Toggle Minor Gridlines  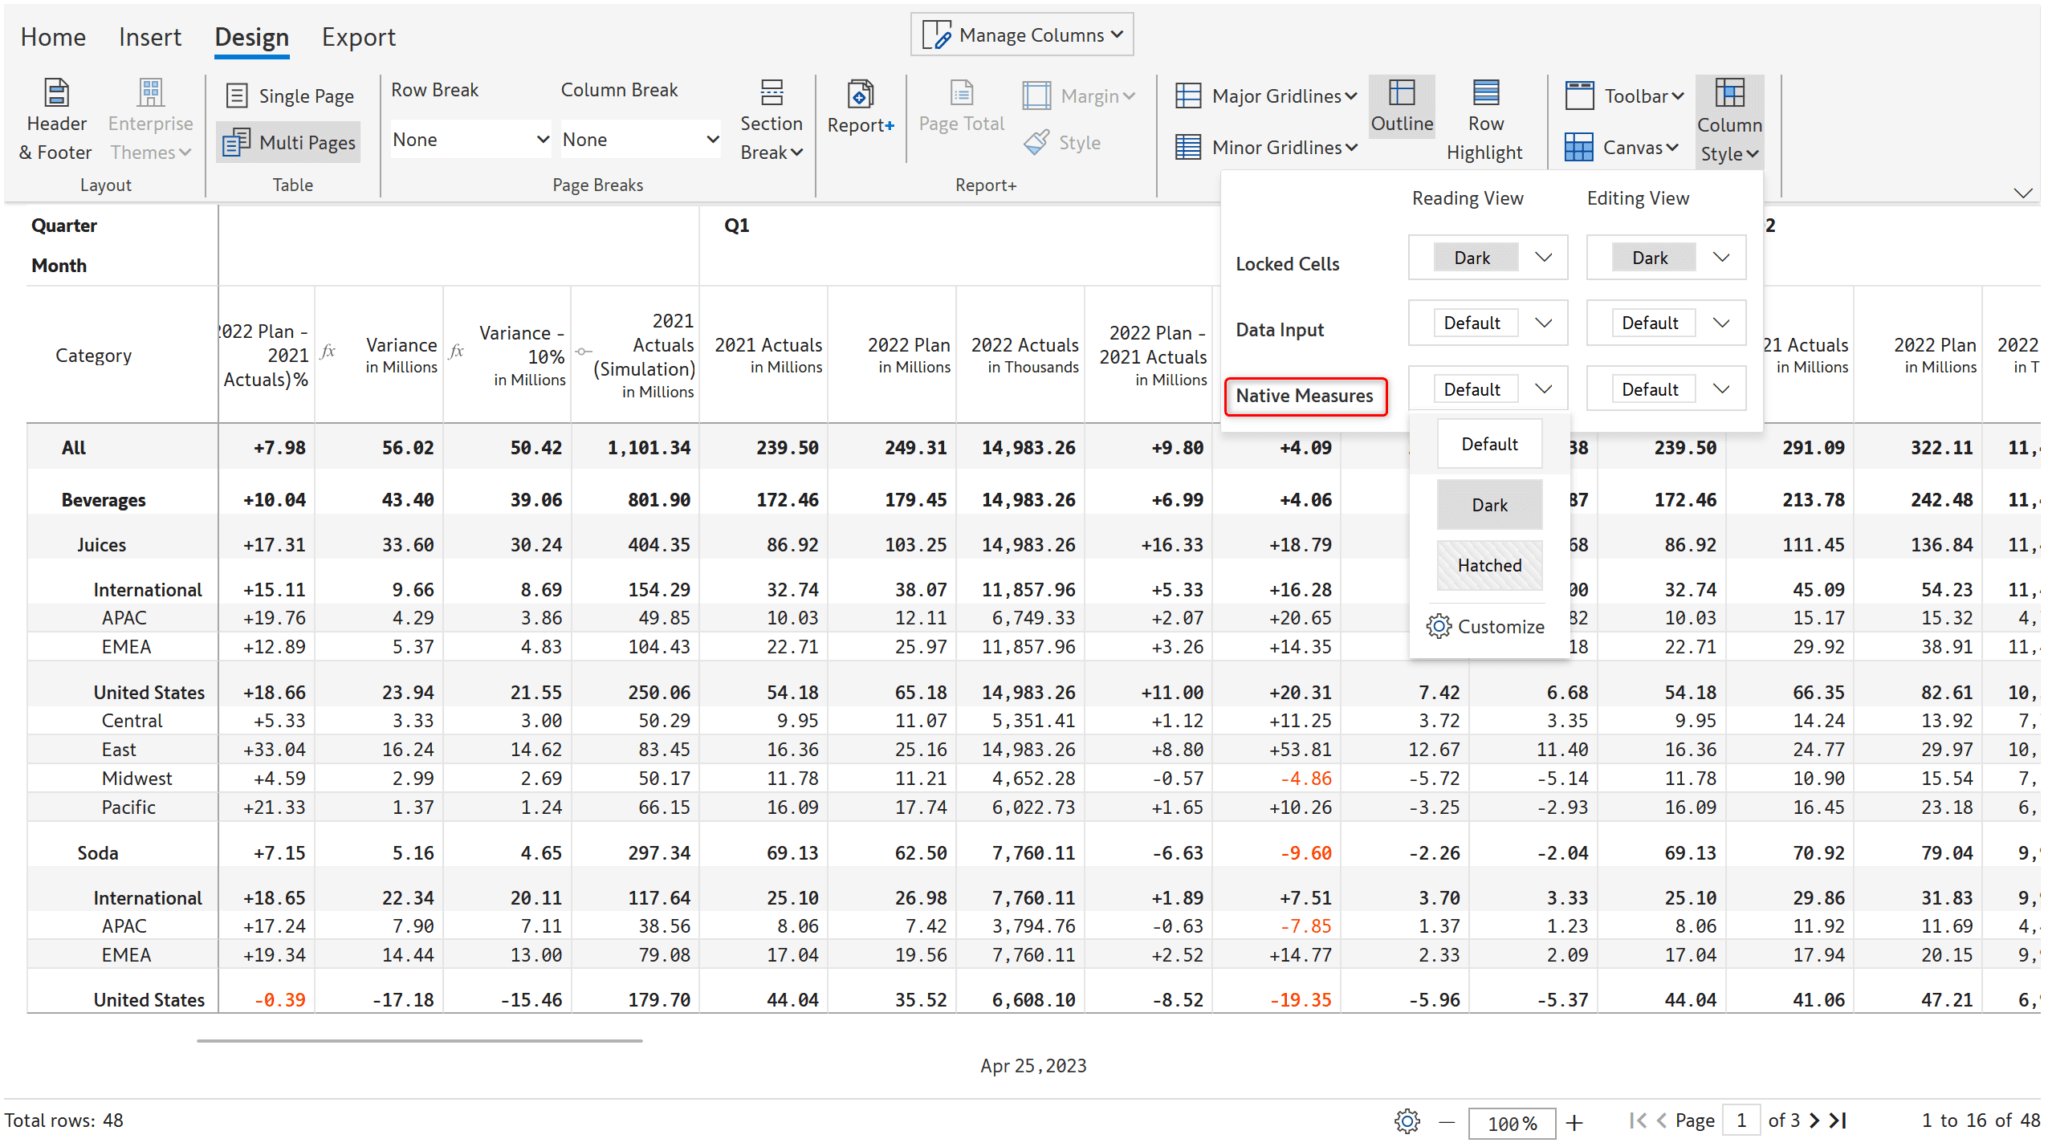(1264, 147)
